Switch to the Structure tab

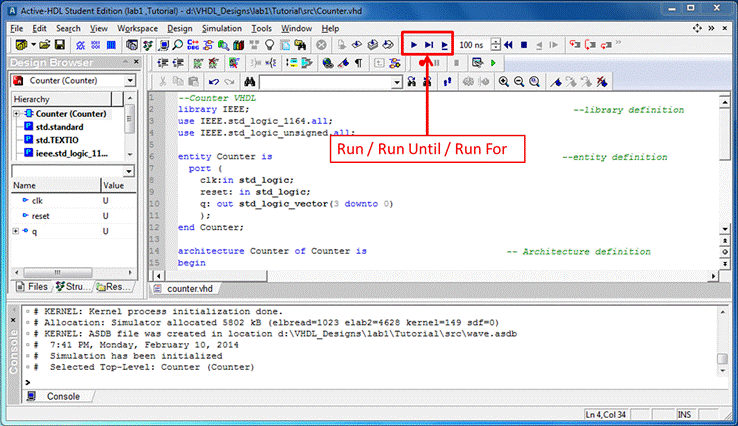[x=71, y=287]
